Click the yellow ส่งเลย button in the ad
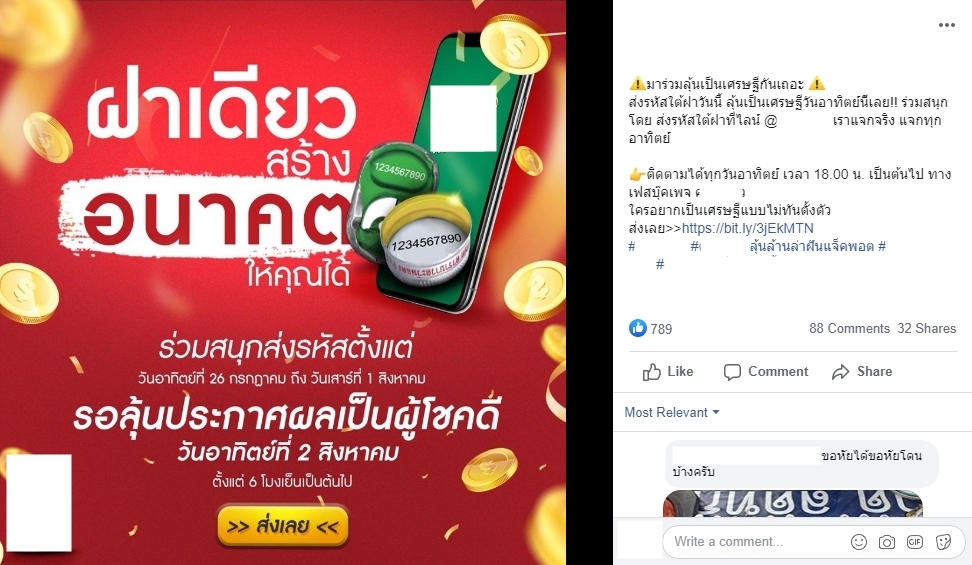Image resolution: width=972 pixels, height=565 pixels. (283, 527)
